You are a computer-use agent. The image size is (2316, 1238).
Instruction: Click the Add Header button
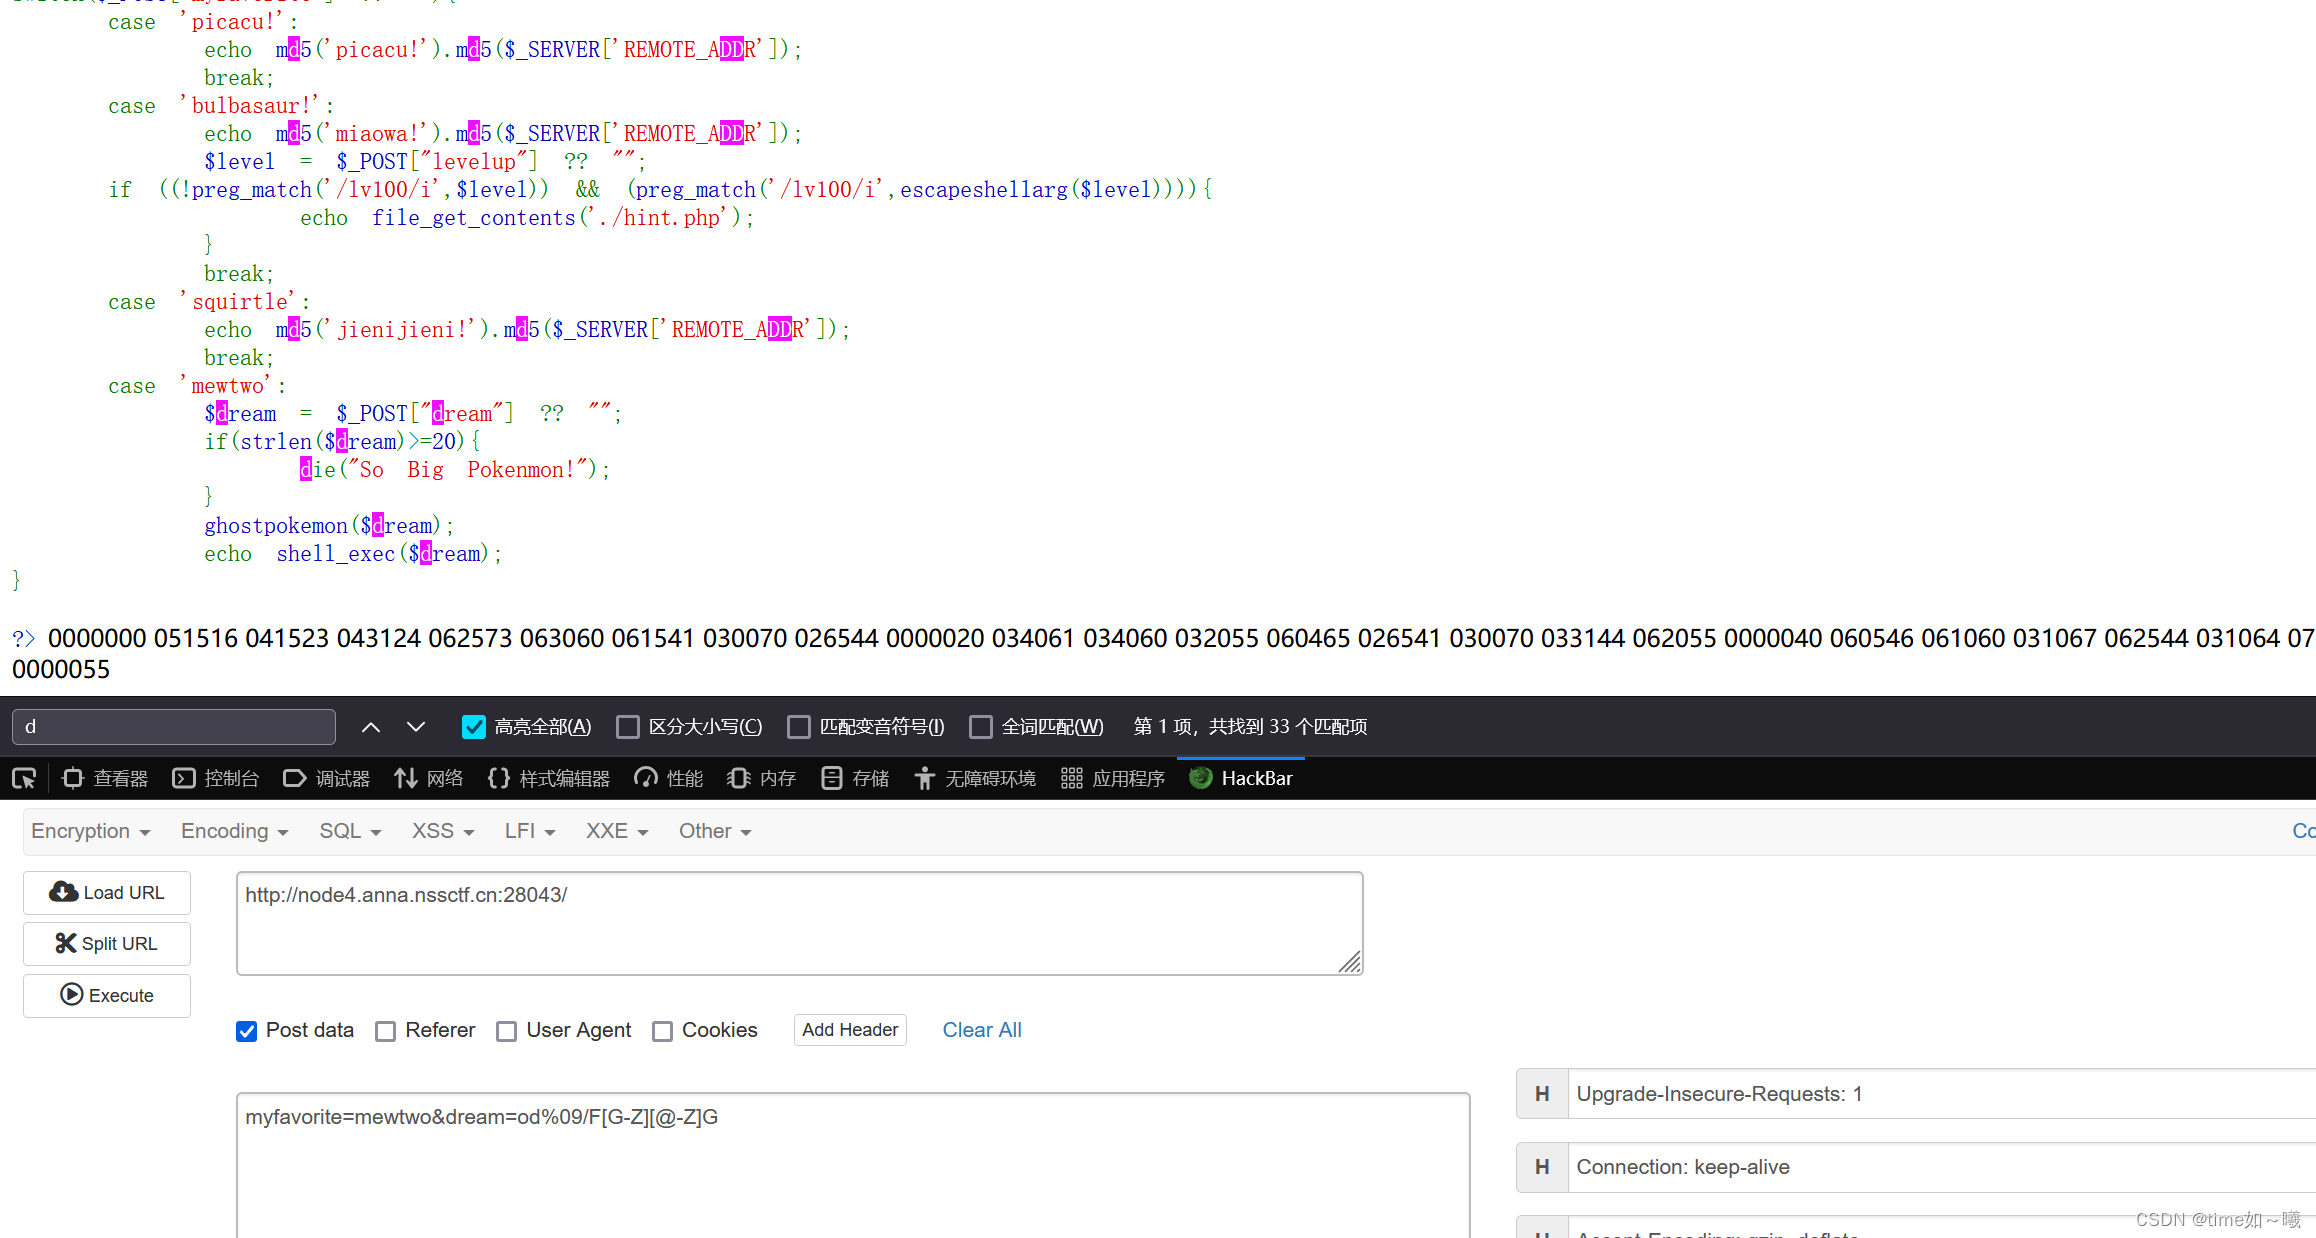pos(850,1030)
